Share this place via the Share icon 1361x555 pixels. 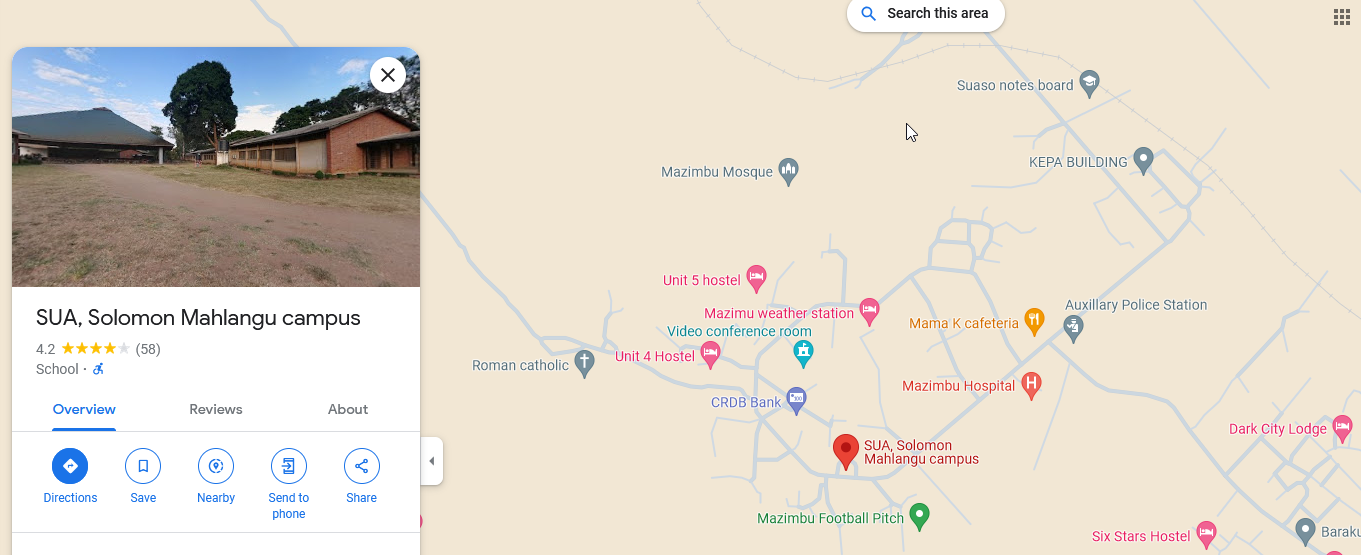coord(362,466)
